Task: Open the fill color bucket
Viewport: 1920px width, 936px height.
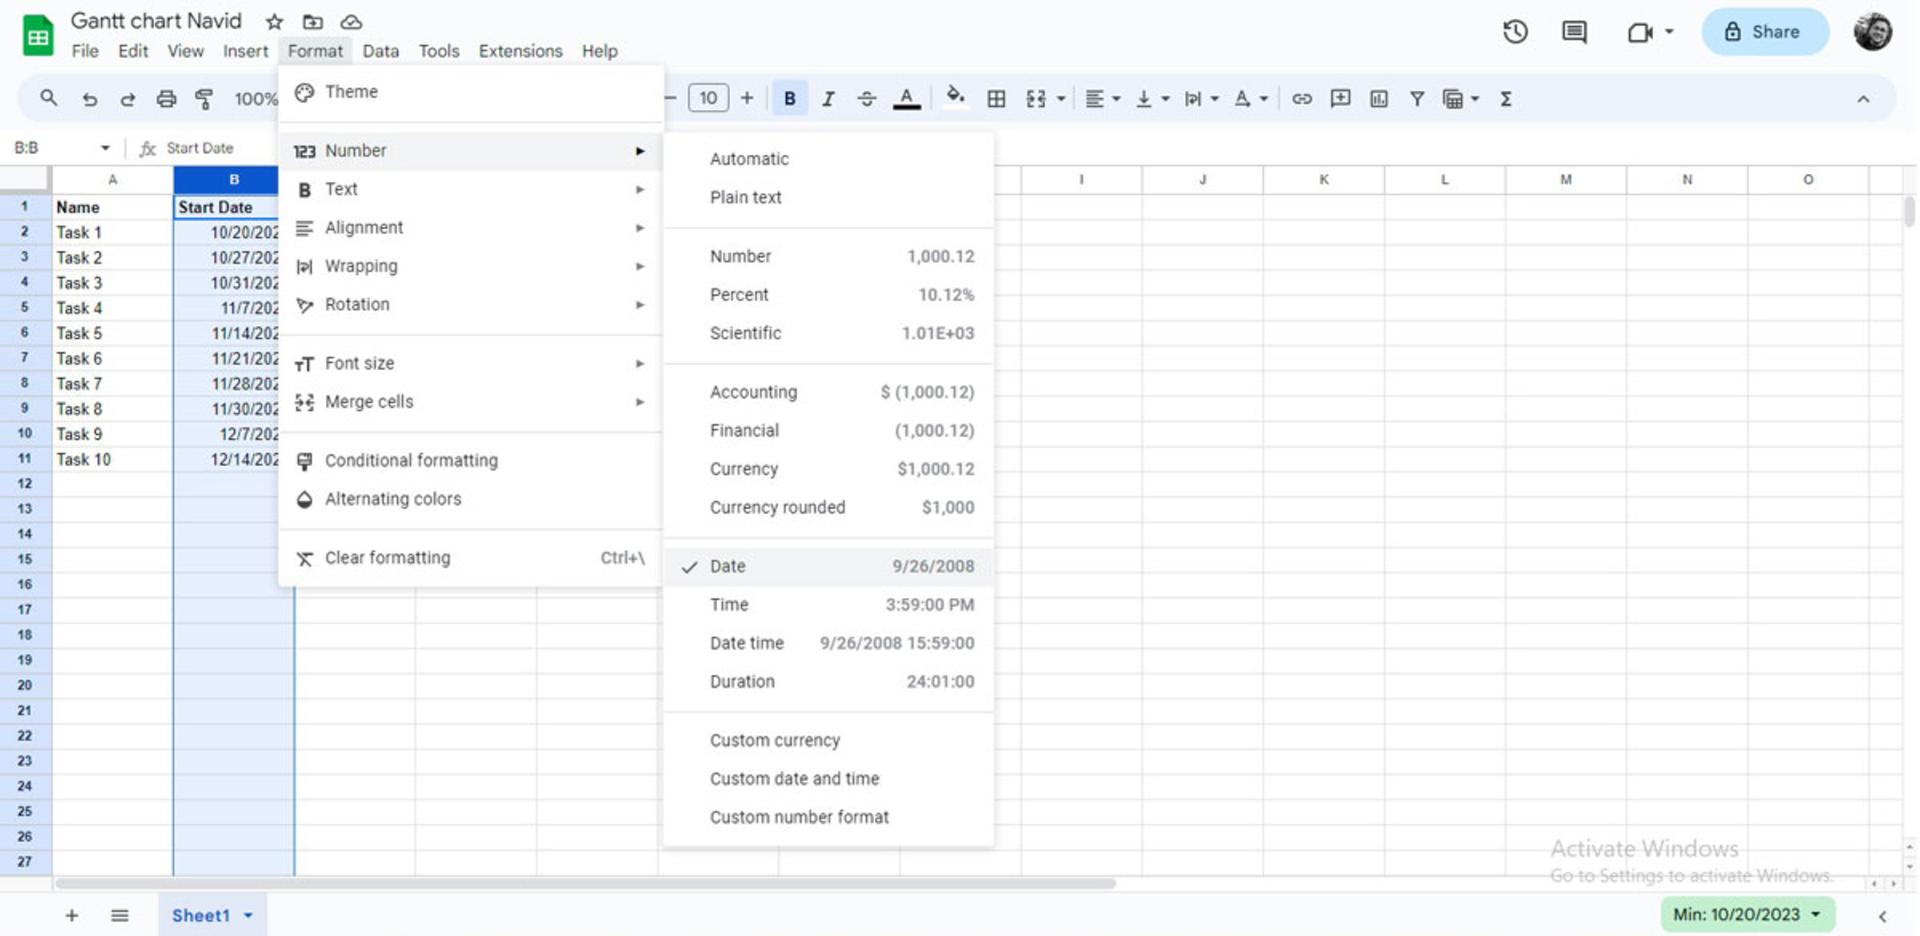Action: [955, 96]
